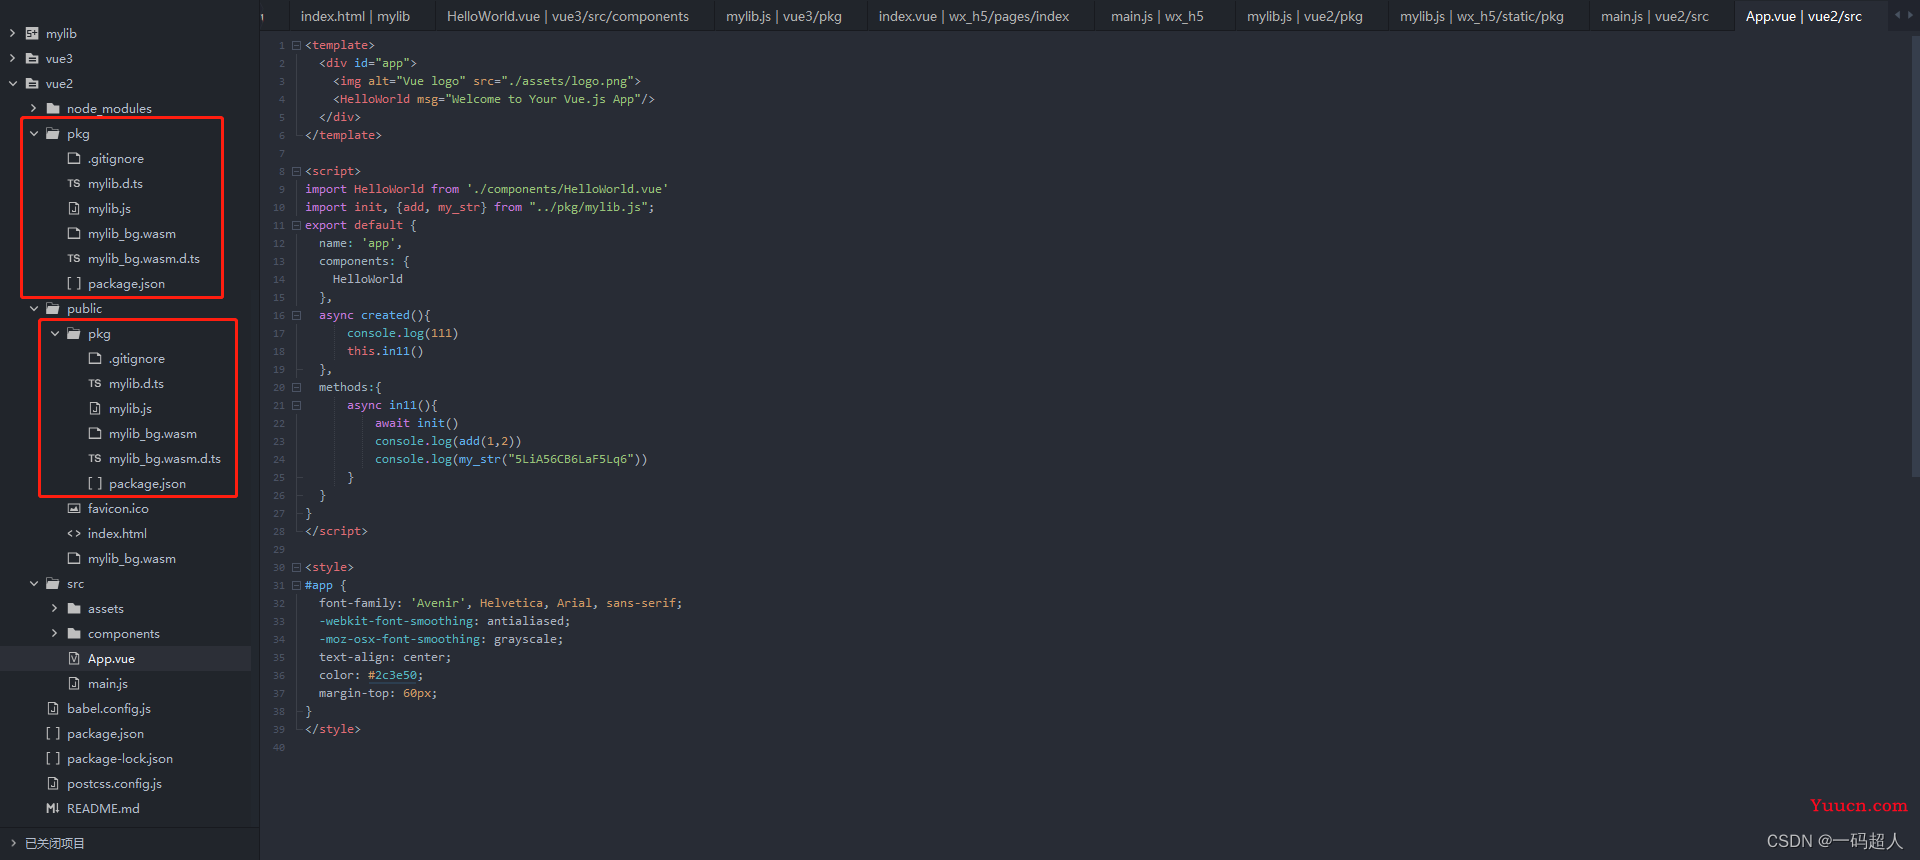Open the HelloWorld.vue | vue3/src/components tab
This screenshot has width=1920, height=860.
(568, 16)
